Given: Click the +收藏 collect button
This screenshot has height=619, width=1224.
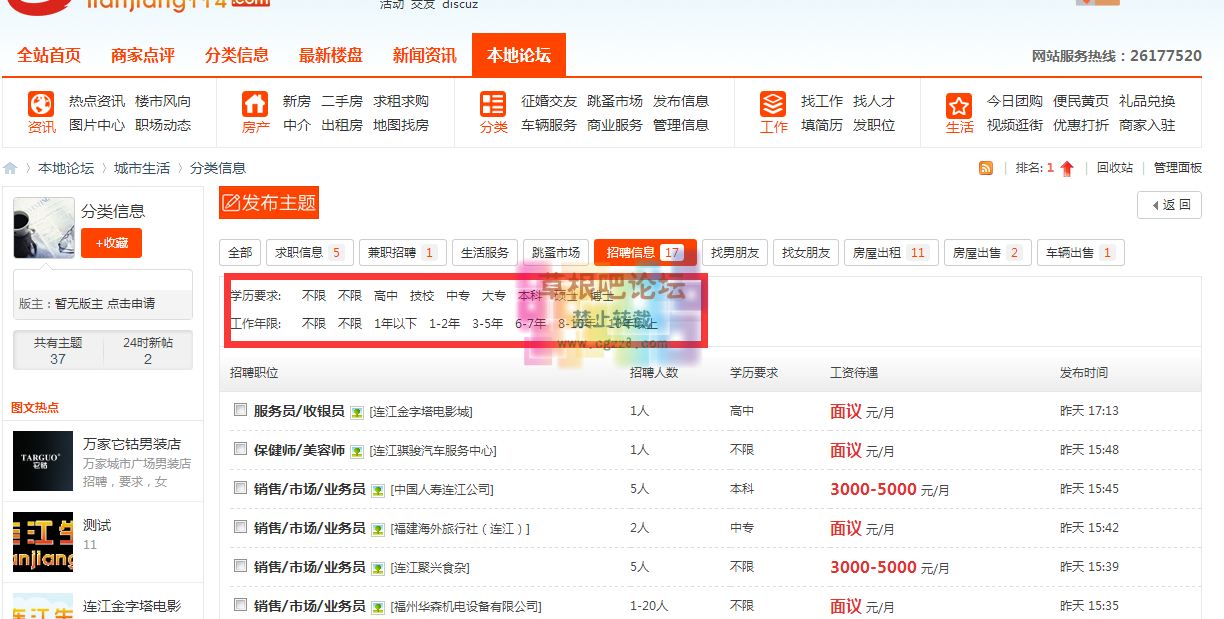Looking at the screenshot, I should (x=111, y=242).
